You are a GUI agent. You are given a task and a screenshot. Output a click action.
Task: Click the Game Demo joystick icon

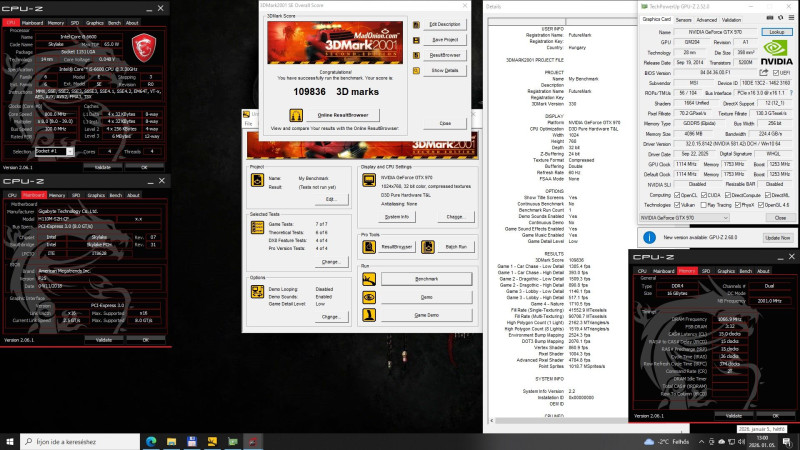click(x=369, y=315)
